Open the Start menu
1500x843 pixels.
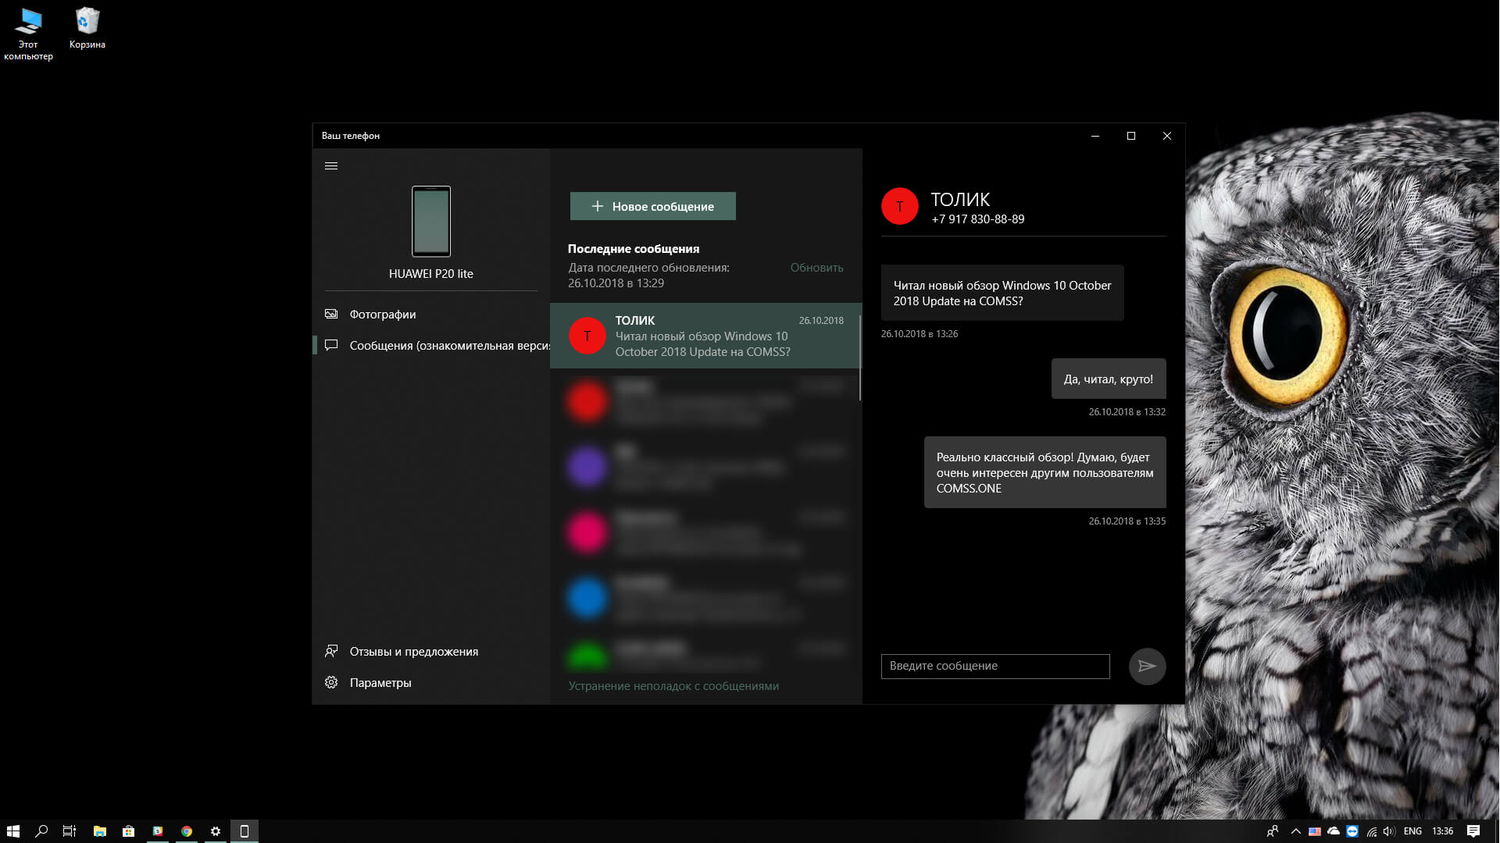coord(12,831)
